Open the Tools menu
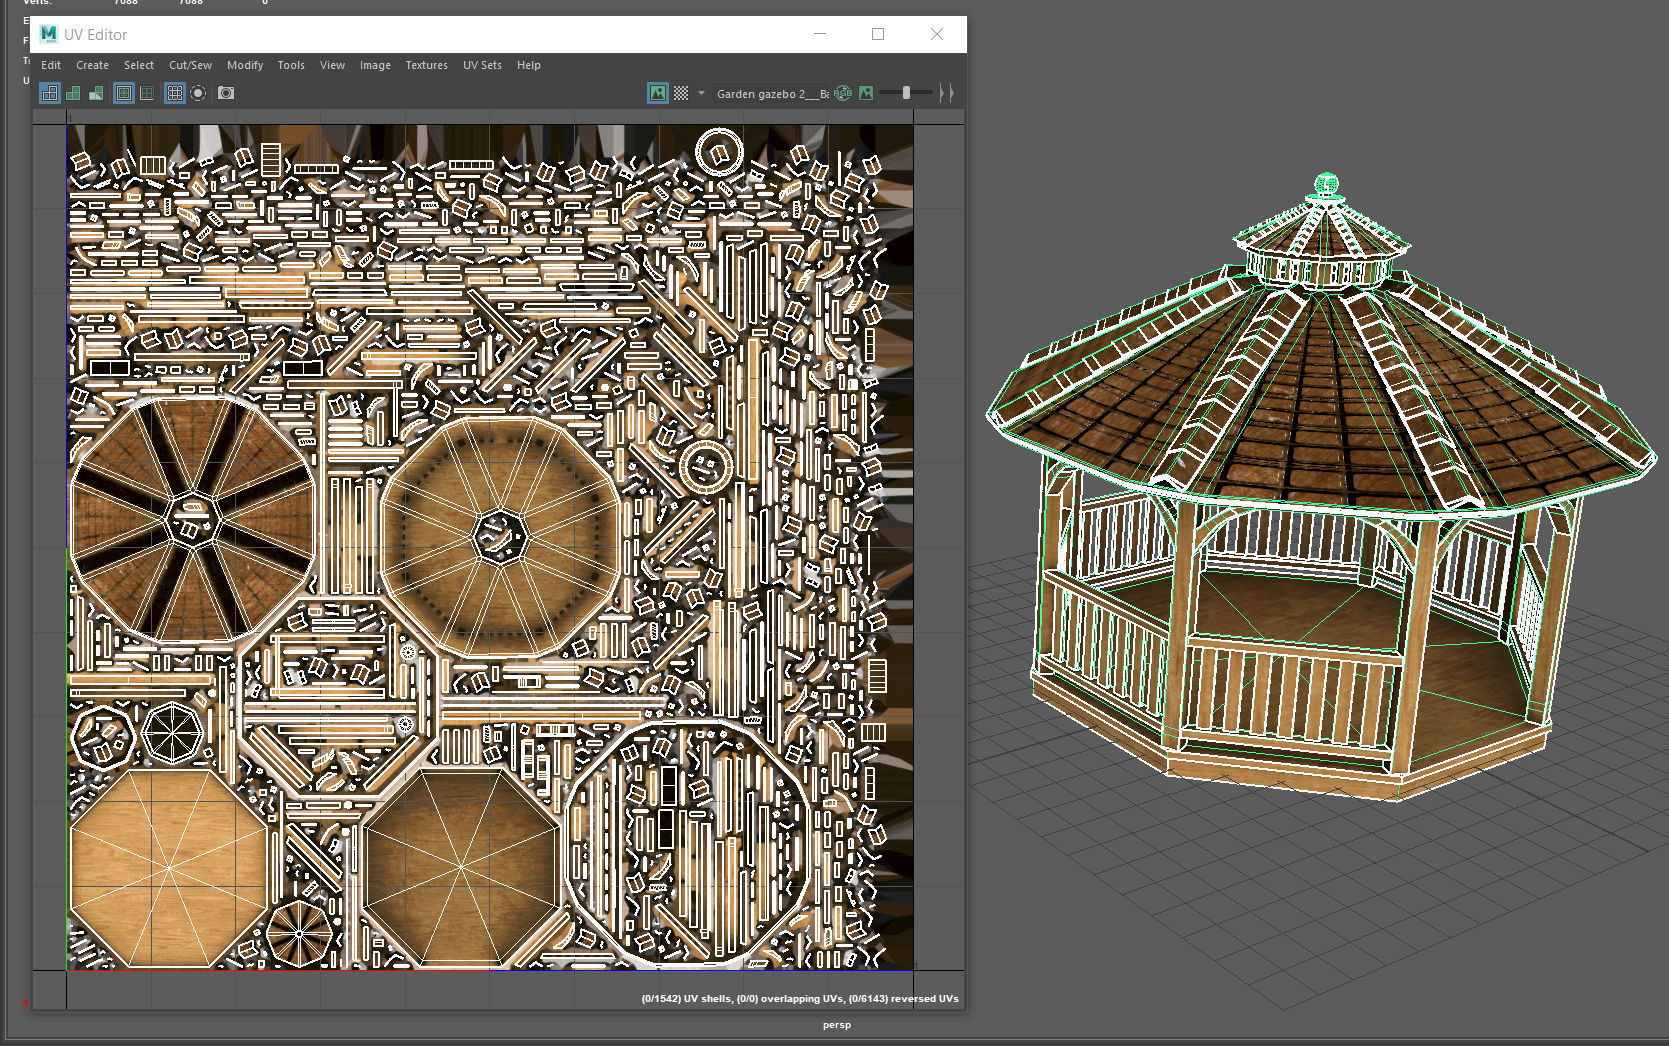 [x=291, y=65]
